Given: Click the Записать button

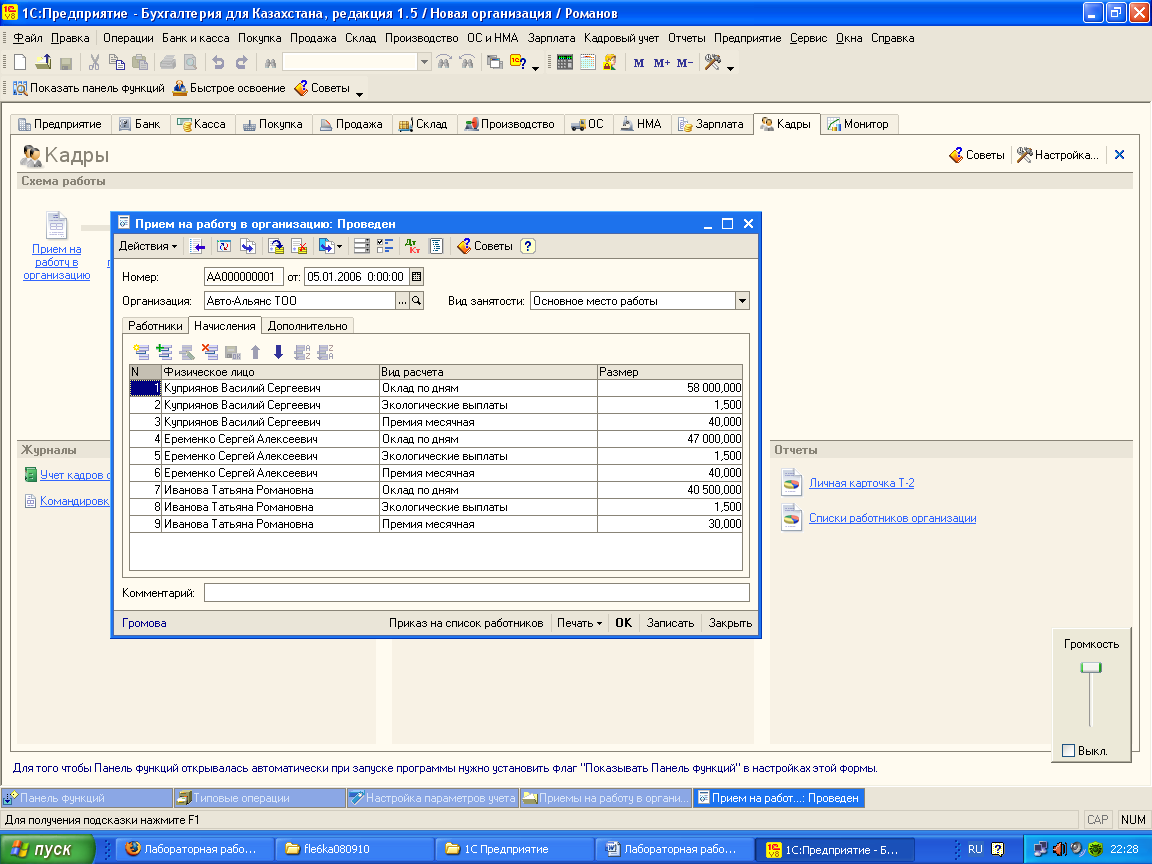Looking at the screenshot, I should click(670, 623).
